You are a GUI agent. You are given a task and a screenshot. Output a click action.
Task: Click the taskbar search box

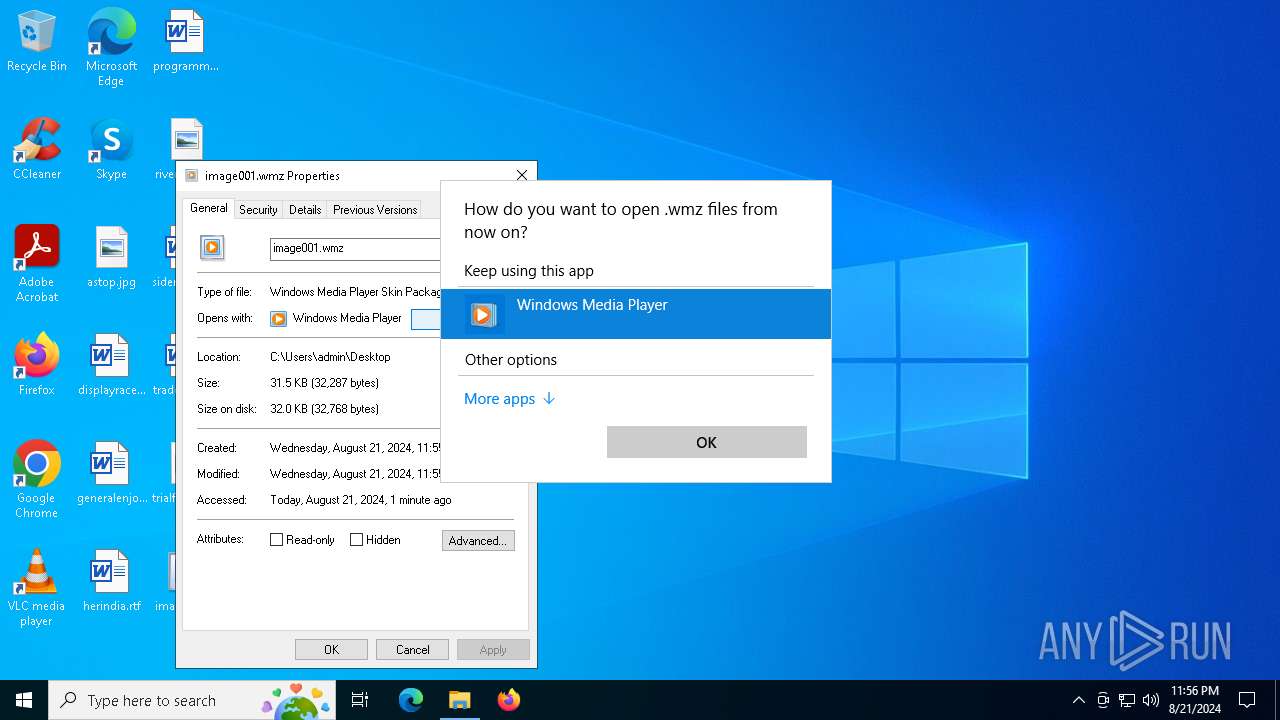click(x=192, y=700)
